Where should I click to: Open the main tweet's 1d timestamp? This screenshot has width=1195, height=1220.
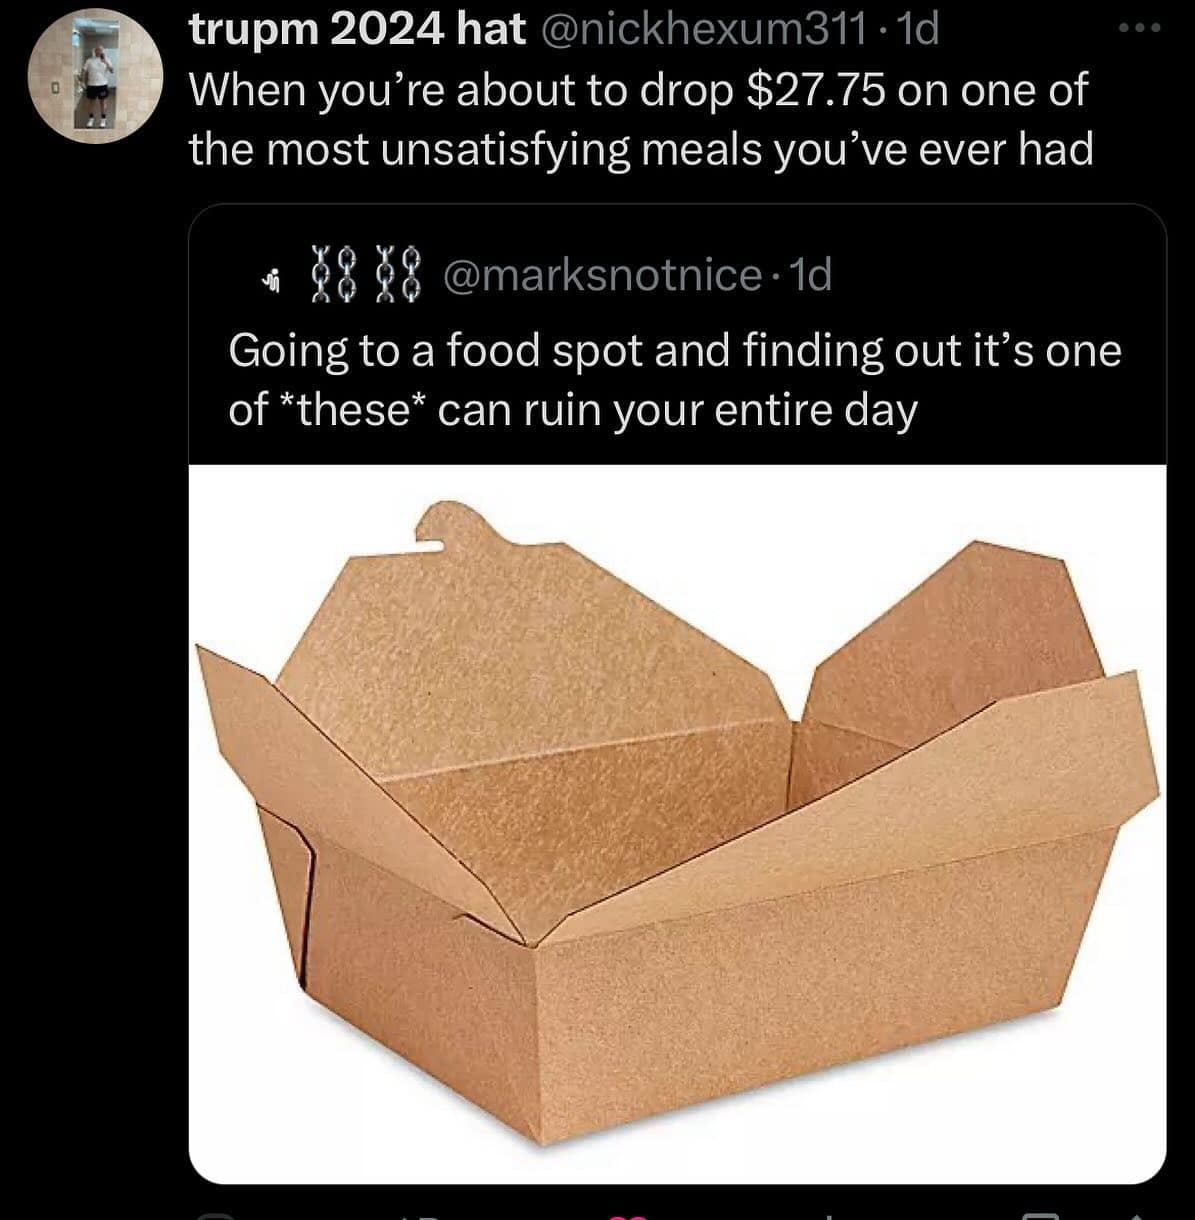pyautogui.click(x=919, y=31)
